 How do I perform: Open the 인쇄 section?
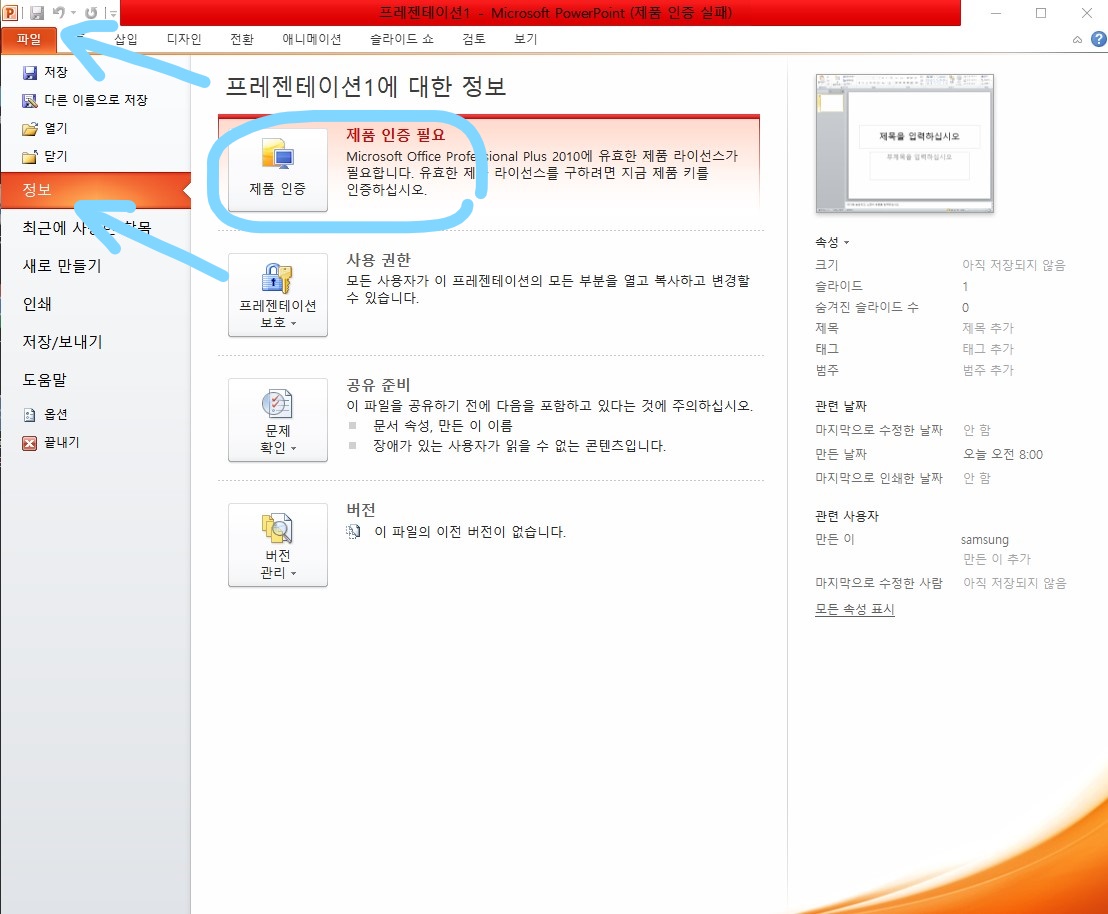(x=37, y=304)
